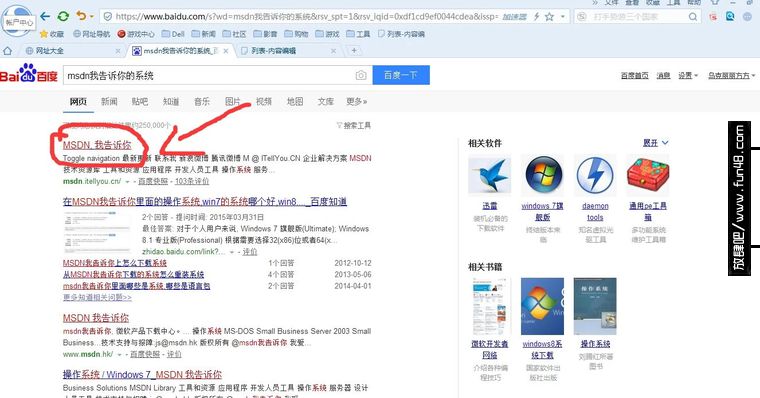The image size is (760, 398).
Task: Open the 网址导航 bookmark
Action: pyautogui.click(x=92, y=34)
